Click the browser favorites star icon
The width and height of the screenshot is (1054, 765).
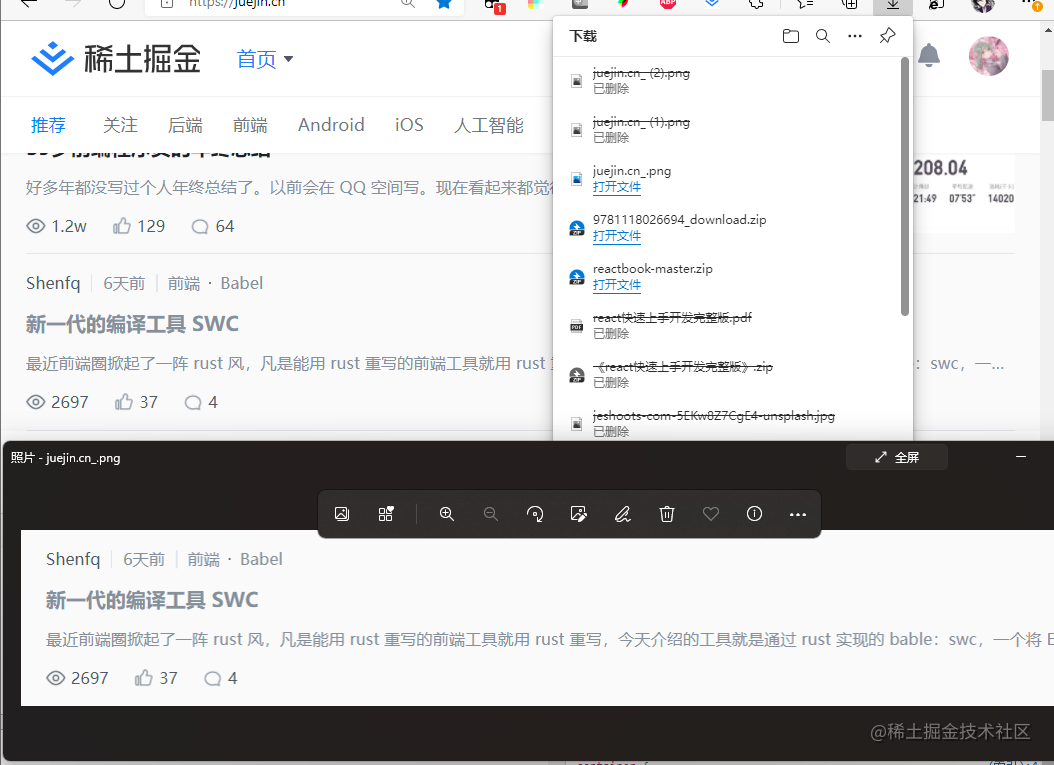(444, 3)
